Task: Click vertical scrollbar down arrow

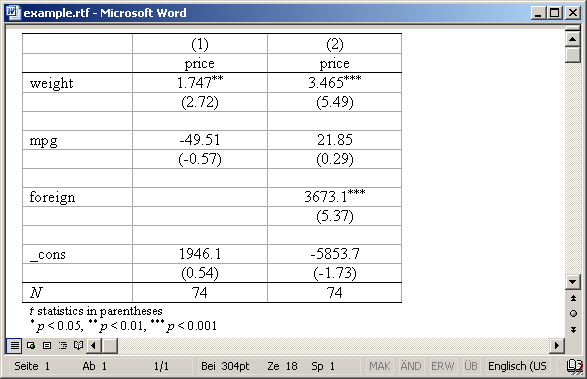Action: tap(573, 282)
